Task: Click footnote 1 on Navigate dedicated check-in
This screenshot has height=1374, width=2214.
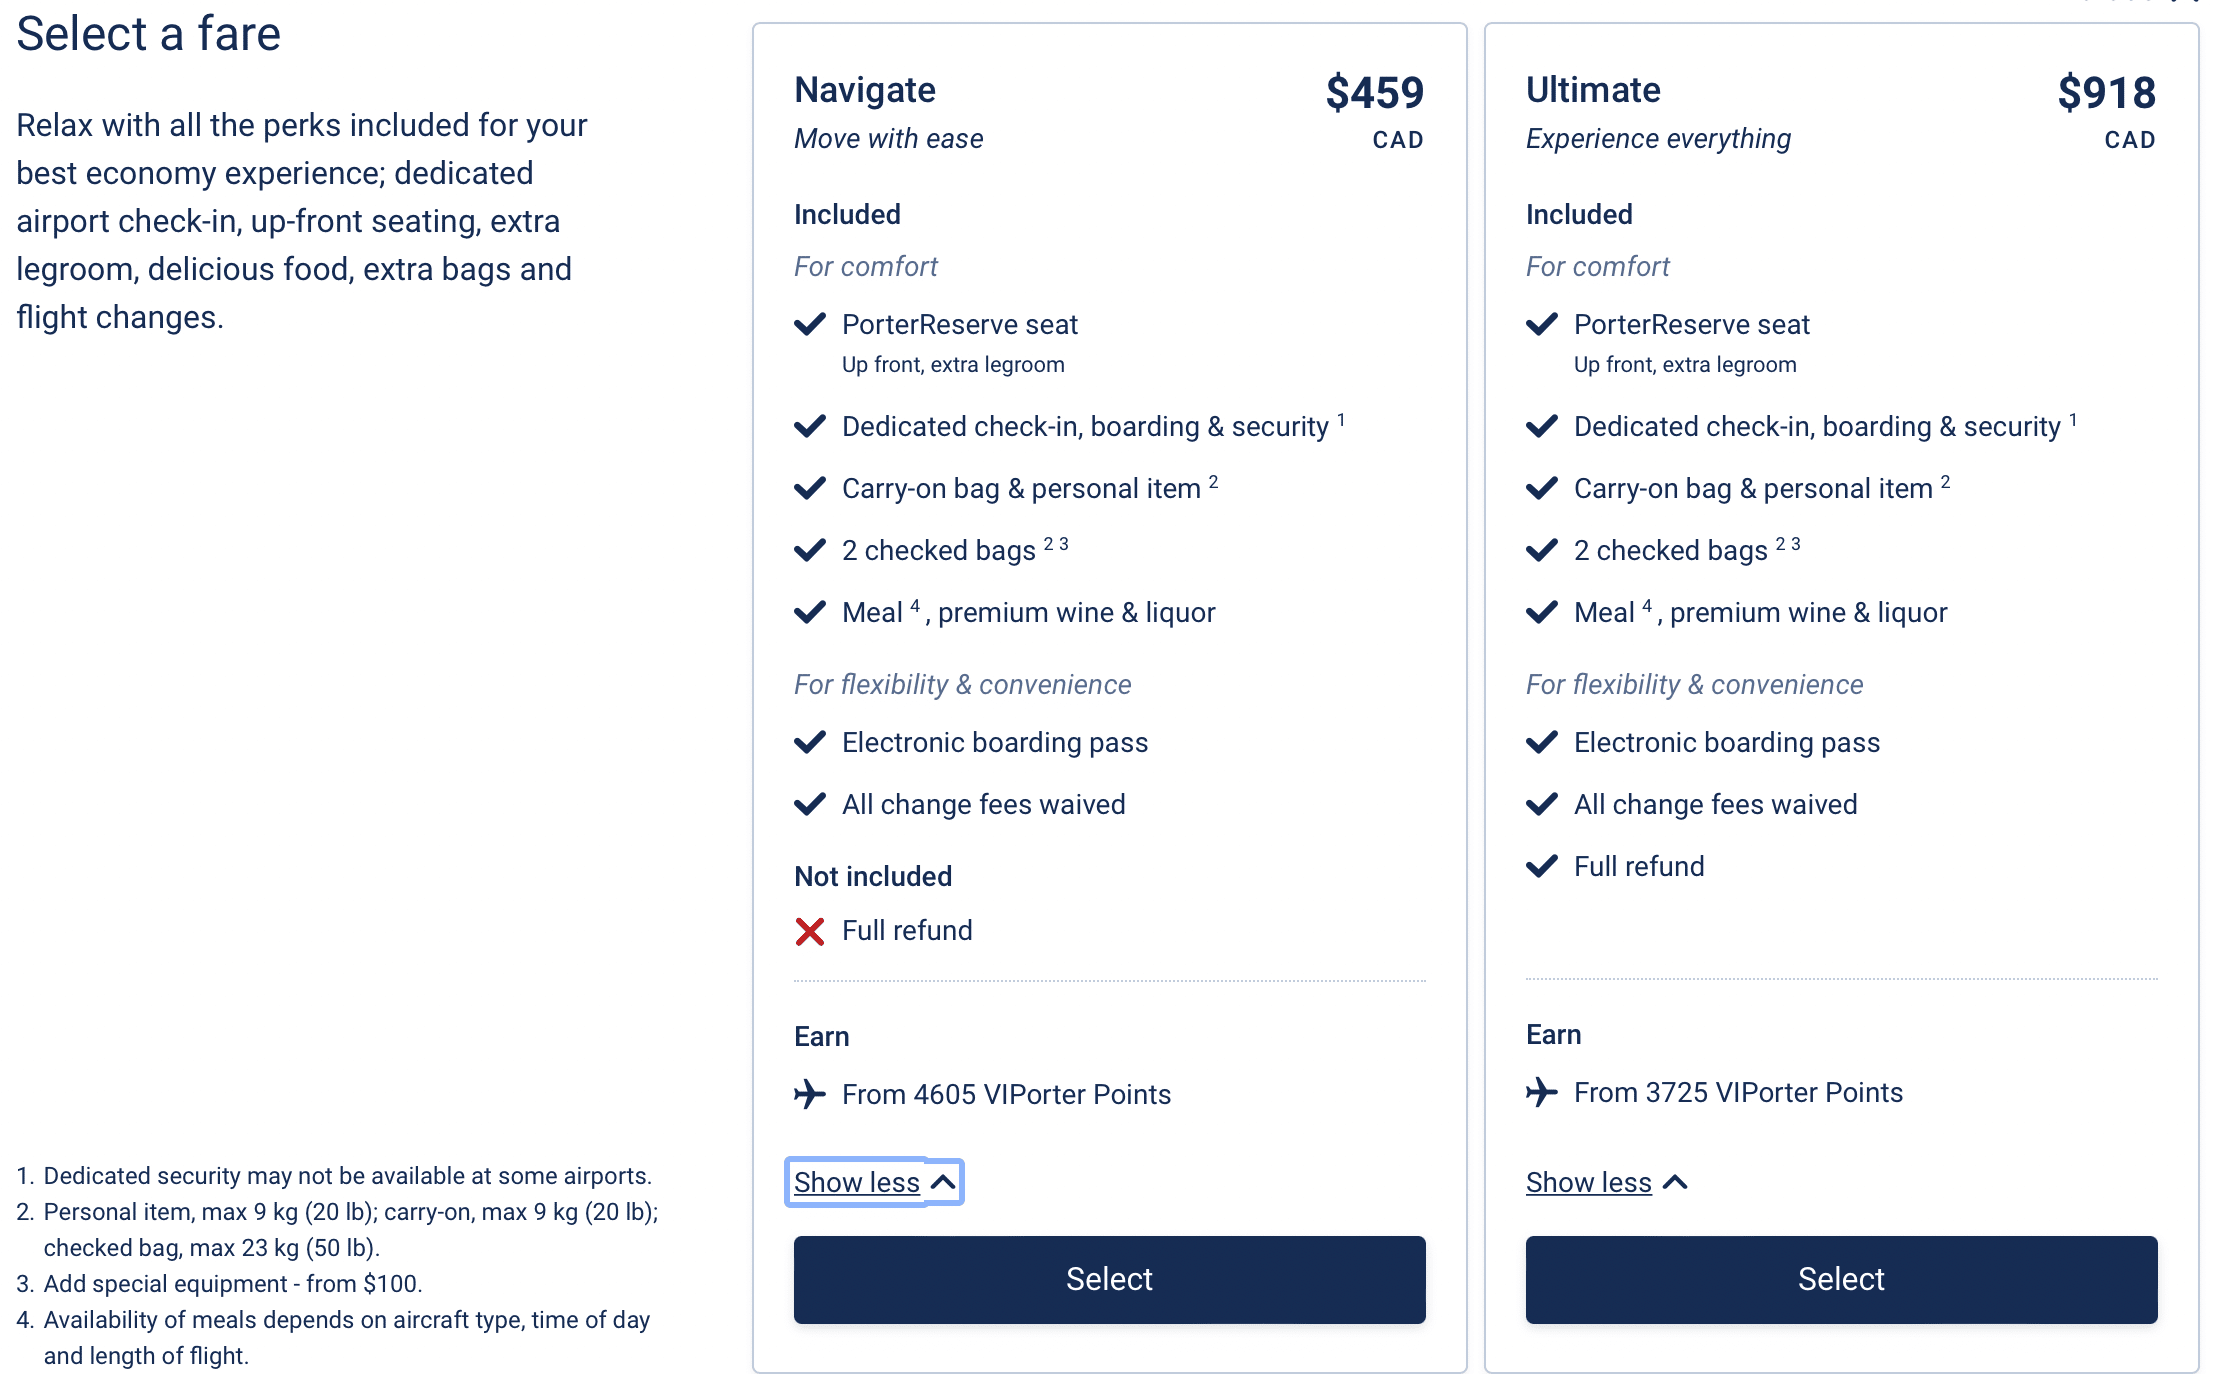Action: pyautogui.click(x=1341, y=420)
